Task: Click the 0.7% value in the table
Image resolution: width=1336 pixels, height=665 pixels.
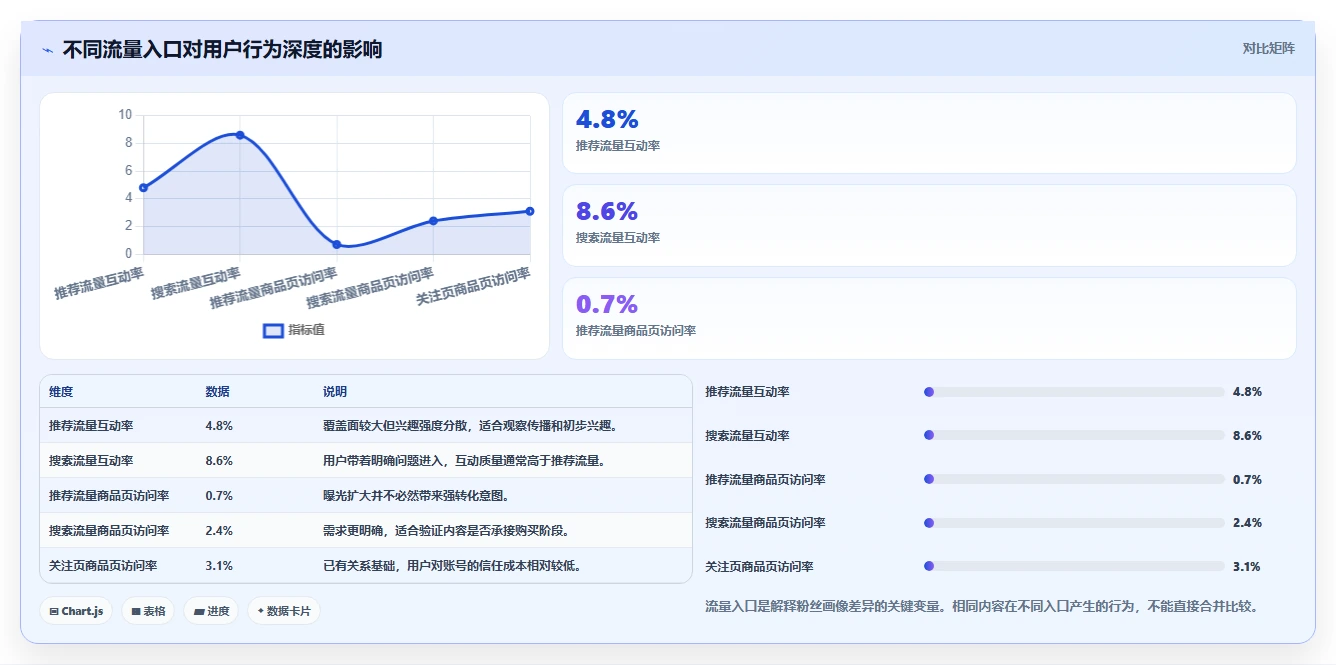Action: [x=219, y=496]
